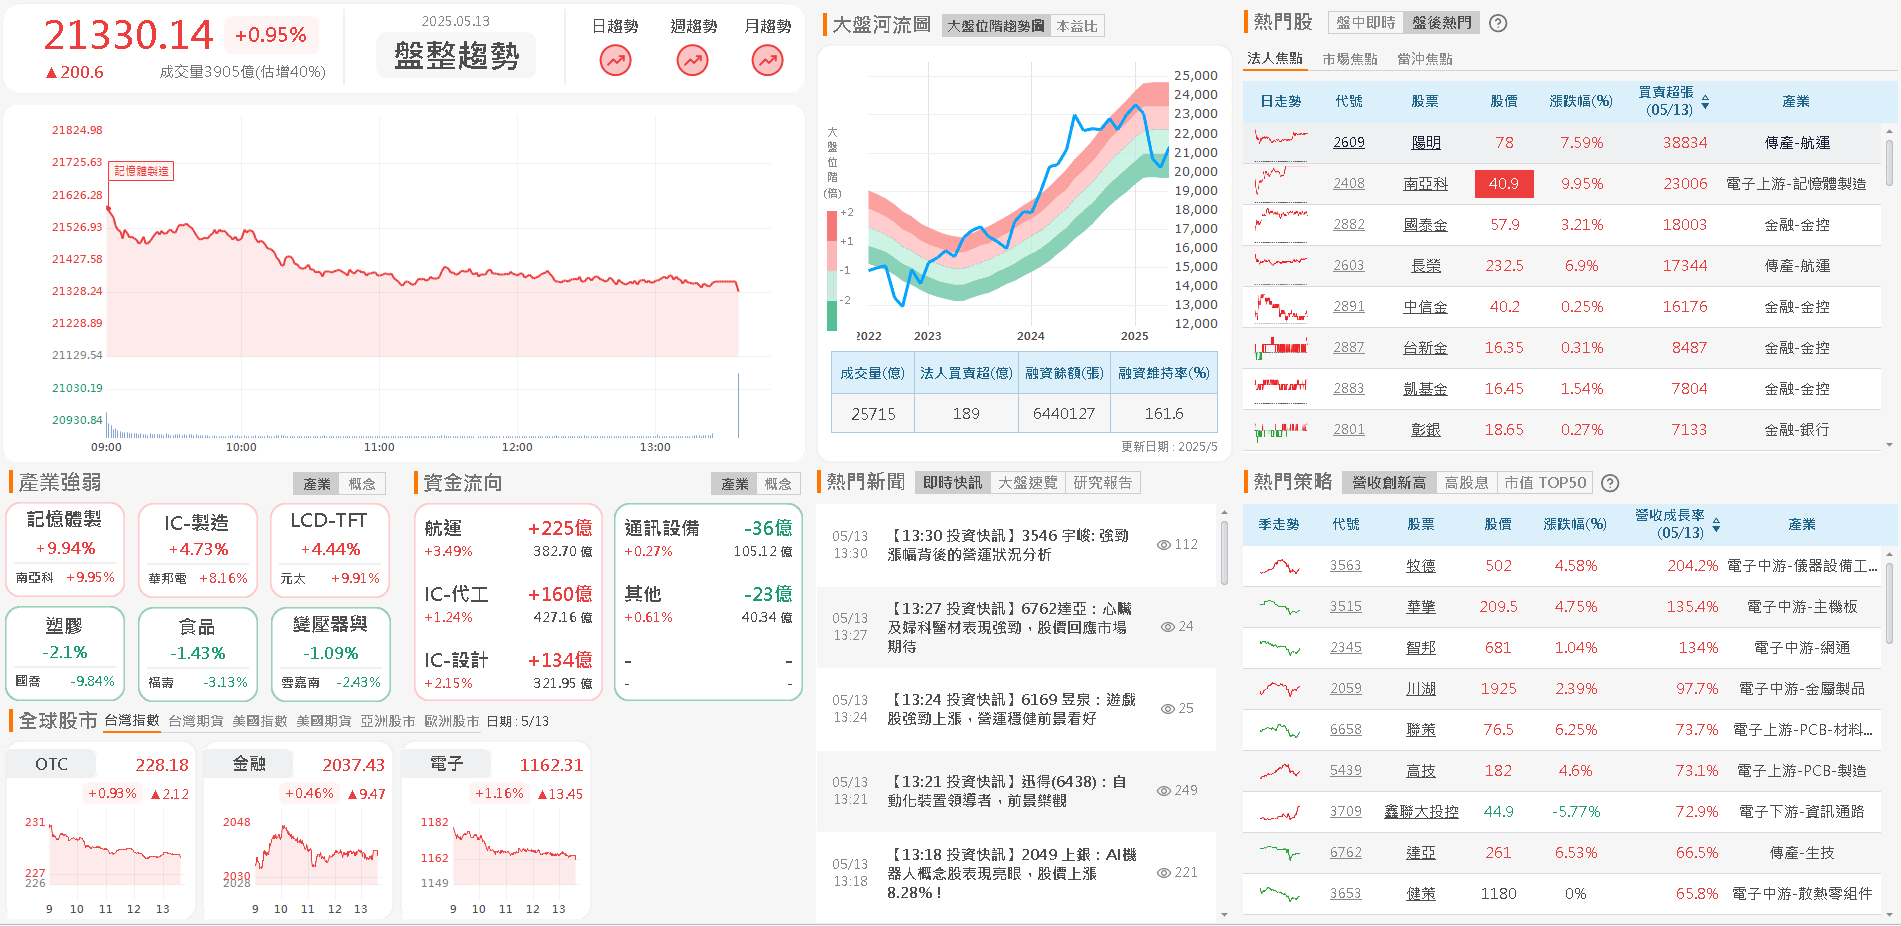Image resolution: width=1901 pixels, height=926 pixels.
Task: Open stock code link 3563
Action: coord(1345,566)
